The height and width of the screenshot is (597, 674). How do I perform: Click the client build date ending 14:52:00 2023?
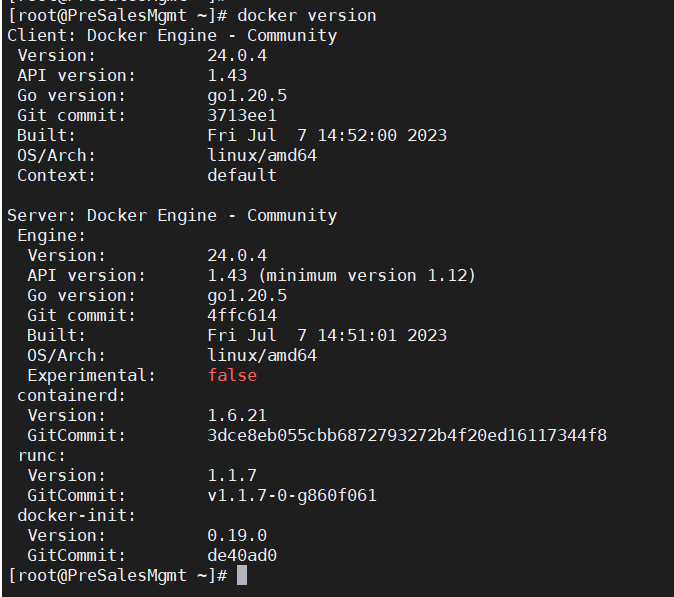coord(327,135)
